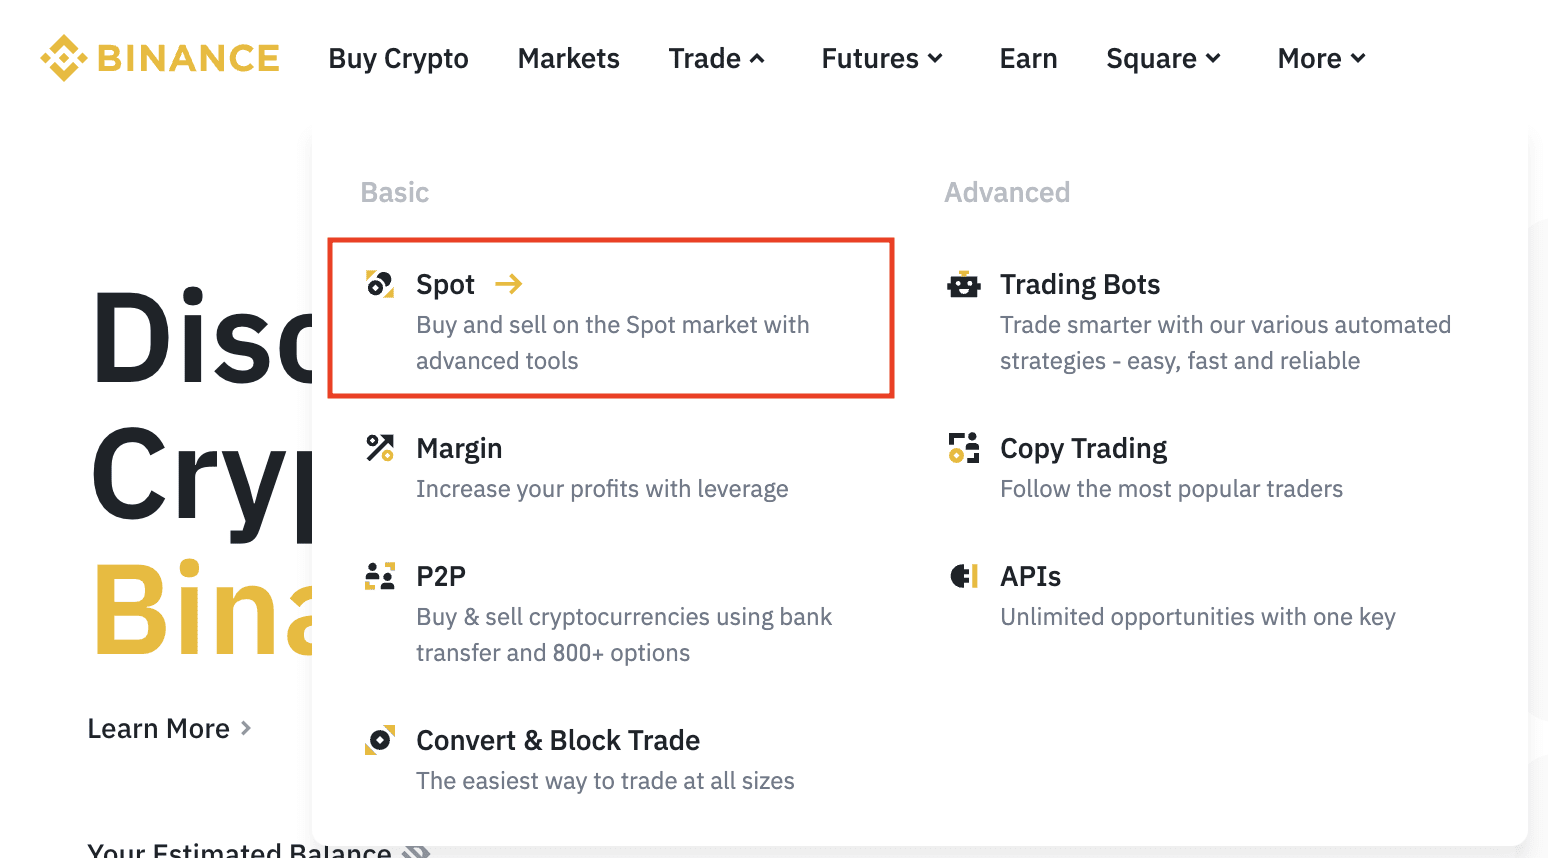Click the Convert & Block Trade icon

tap(380, 740)
